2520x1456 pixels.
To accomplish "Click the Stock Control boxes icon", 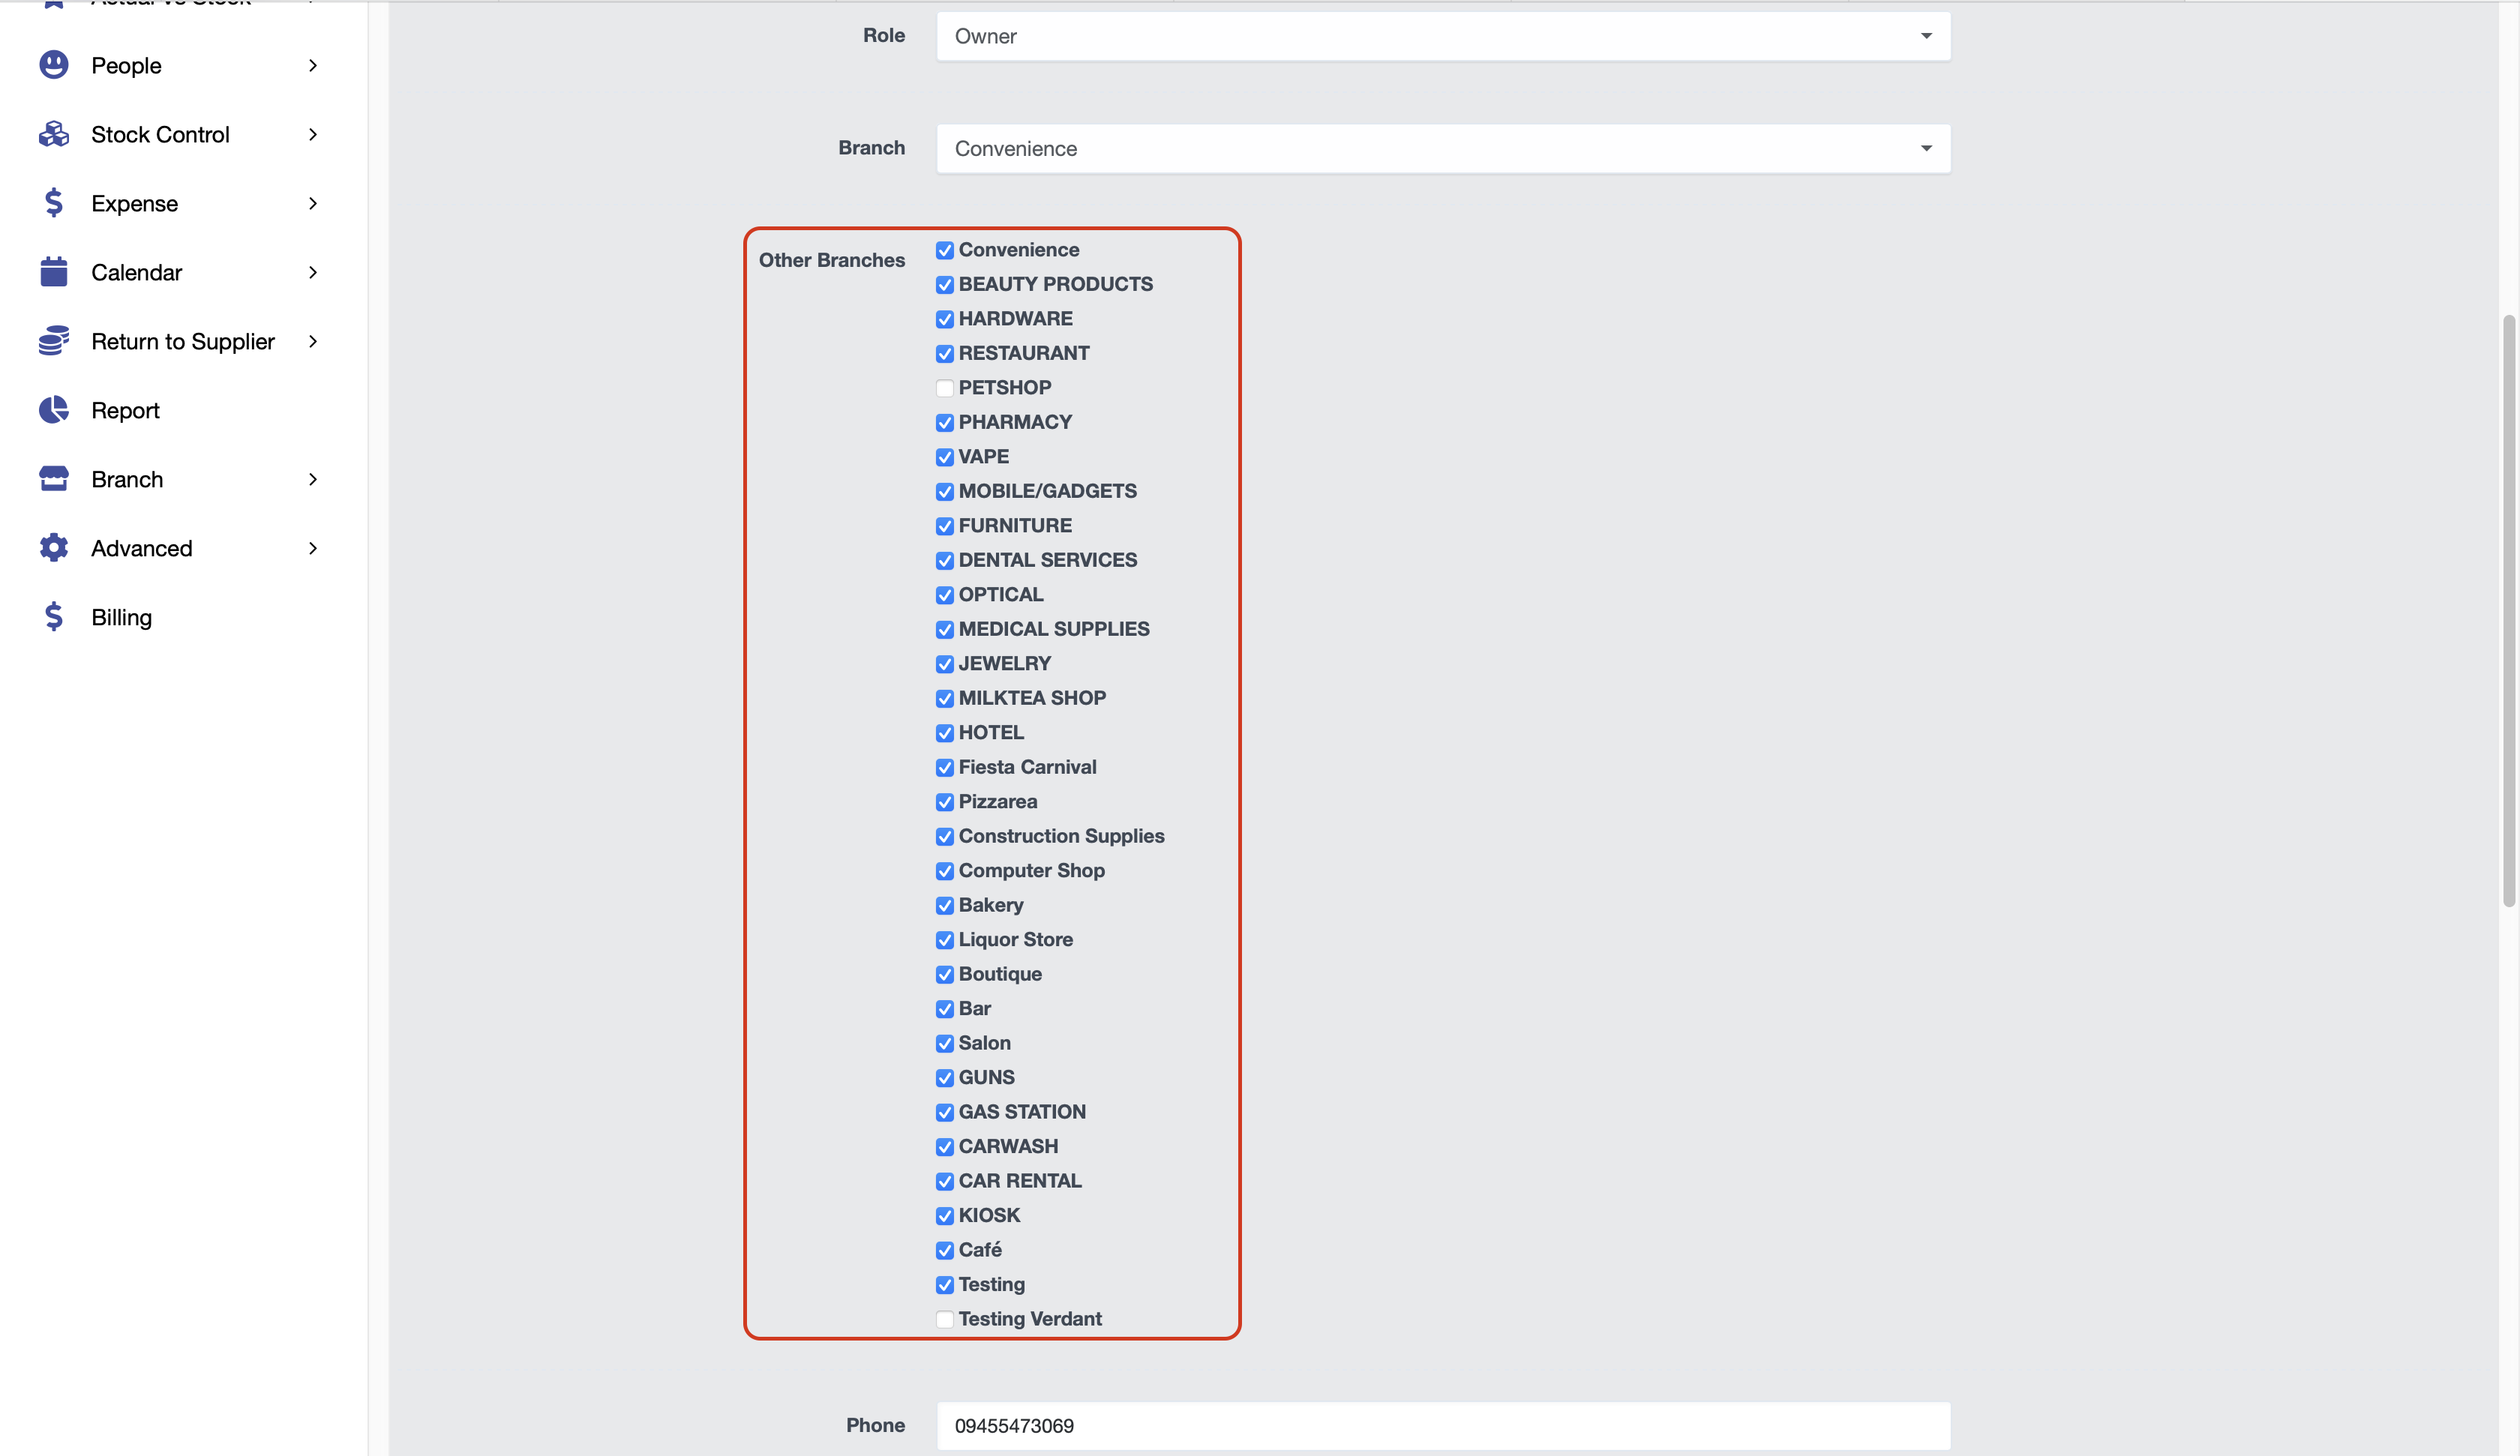I will coord(54,134).
